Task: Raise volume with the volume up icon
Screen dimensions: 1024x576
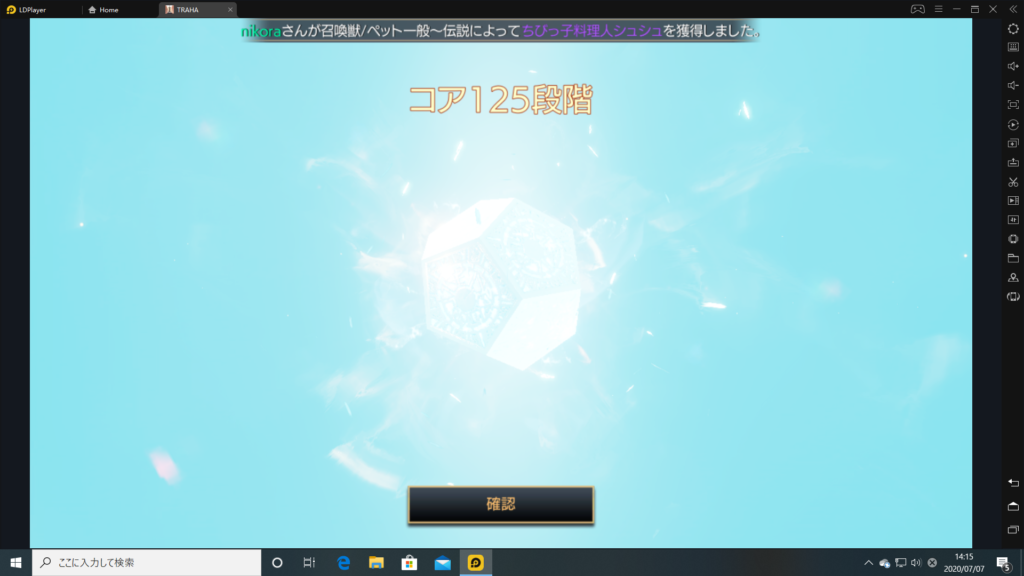Action: (x=1013, y=66)
